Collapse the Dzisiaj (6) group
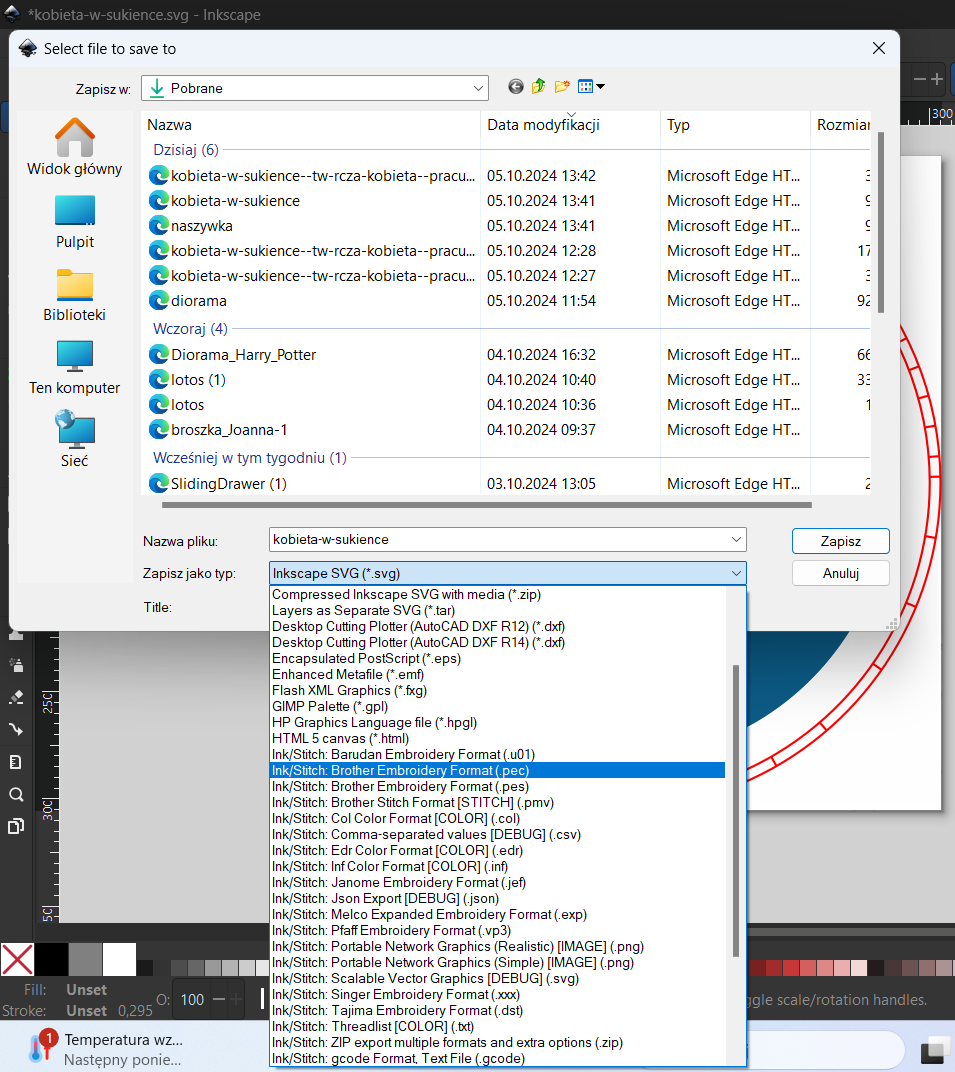Screen dimensions: 955x1072 (186, 150)
